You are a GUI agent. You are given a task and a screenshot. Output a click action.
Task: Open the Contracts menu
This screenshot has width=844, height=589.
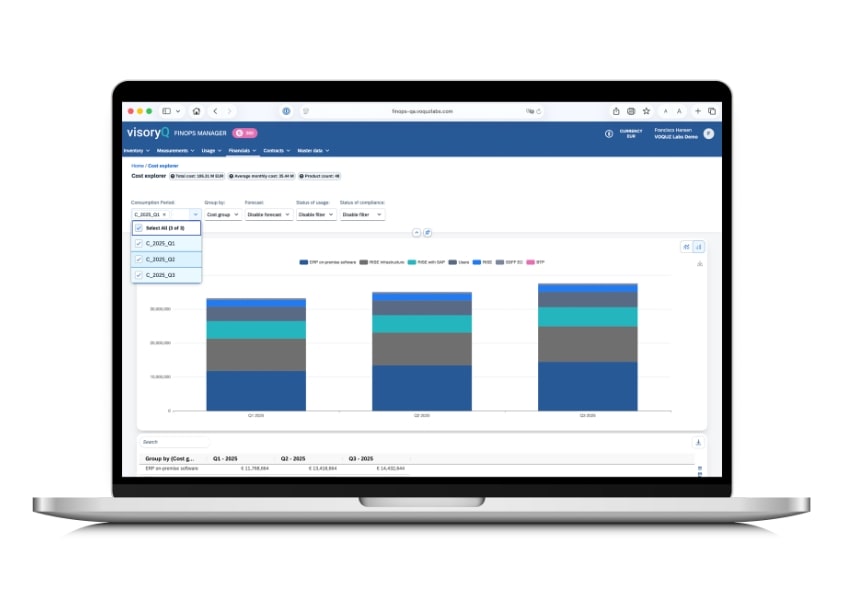277,151
